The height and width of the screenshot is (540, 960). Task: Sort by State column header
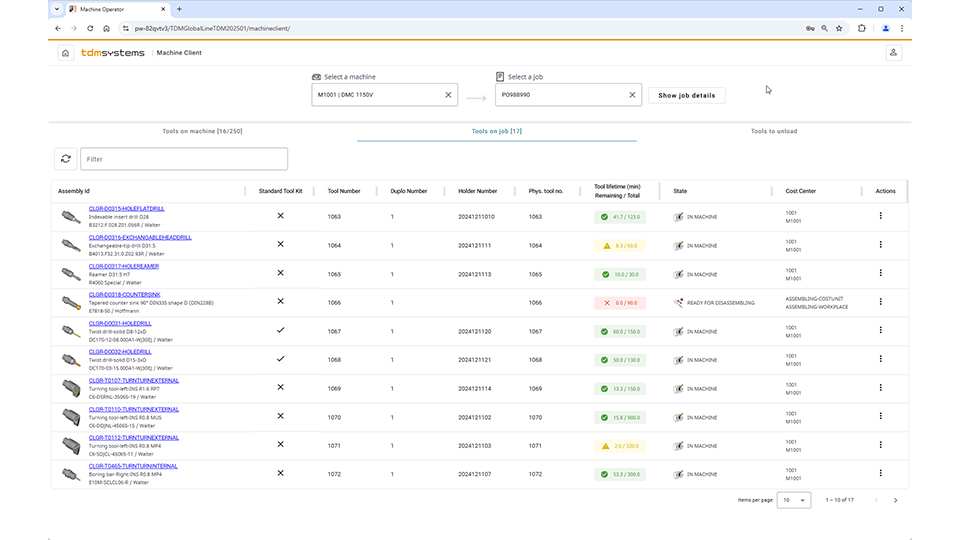[680, 191]
